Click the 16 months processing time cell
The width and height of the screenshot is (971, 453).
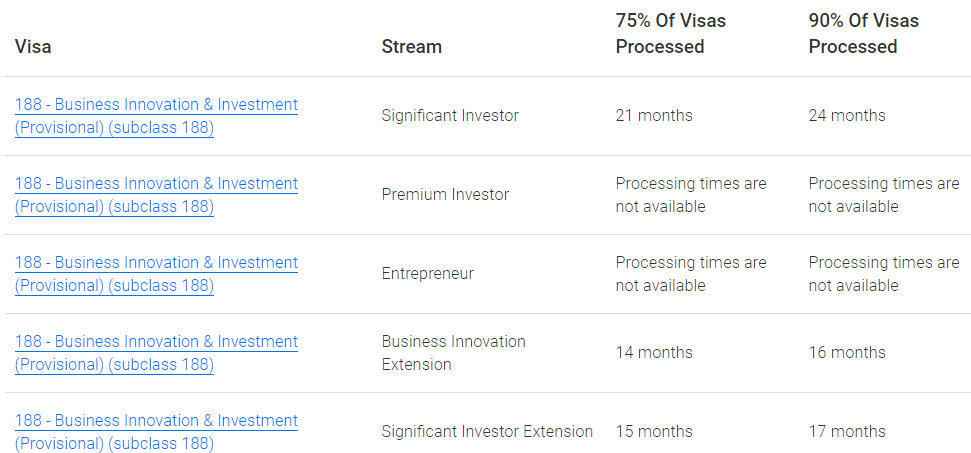847,353
